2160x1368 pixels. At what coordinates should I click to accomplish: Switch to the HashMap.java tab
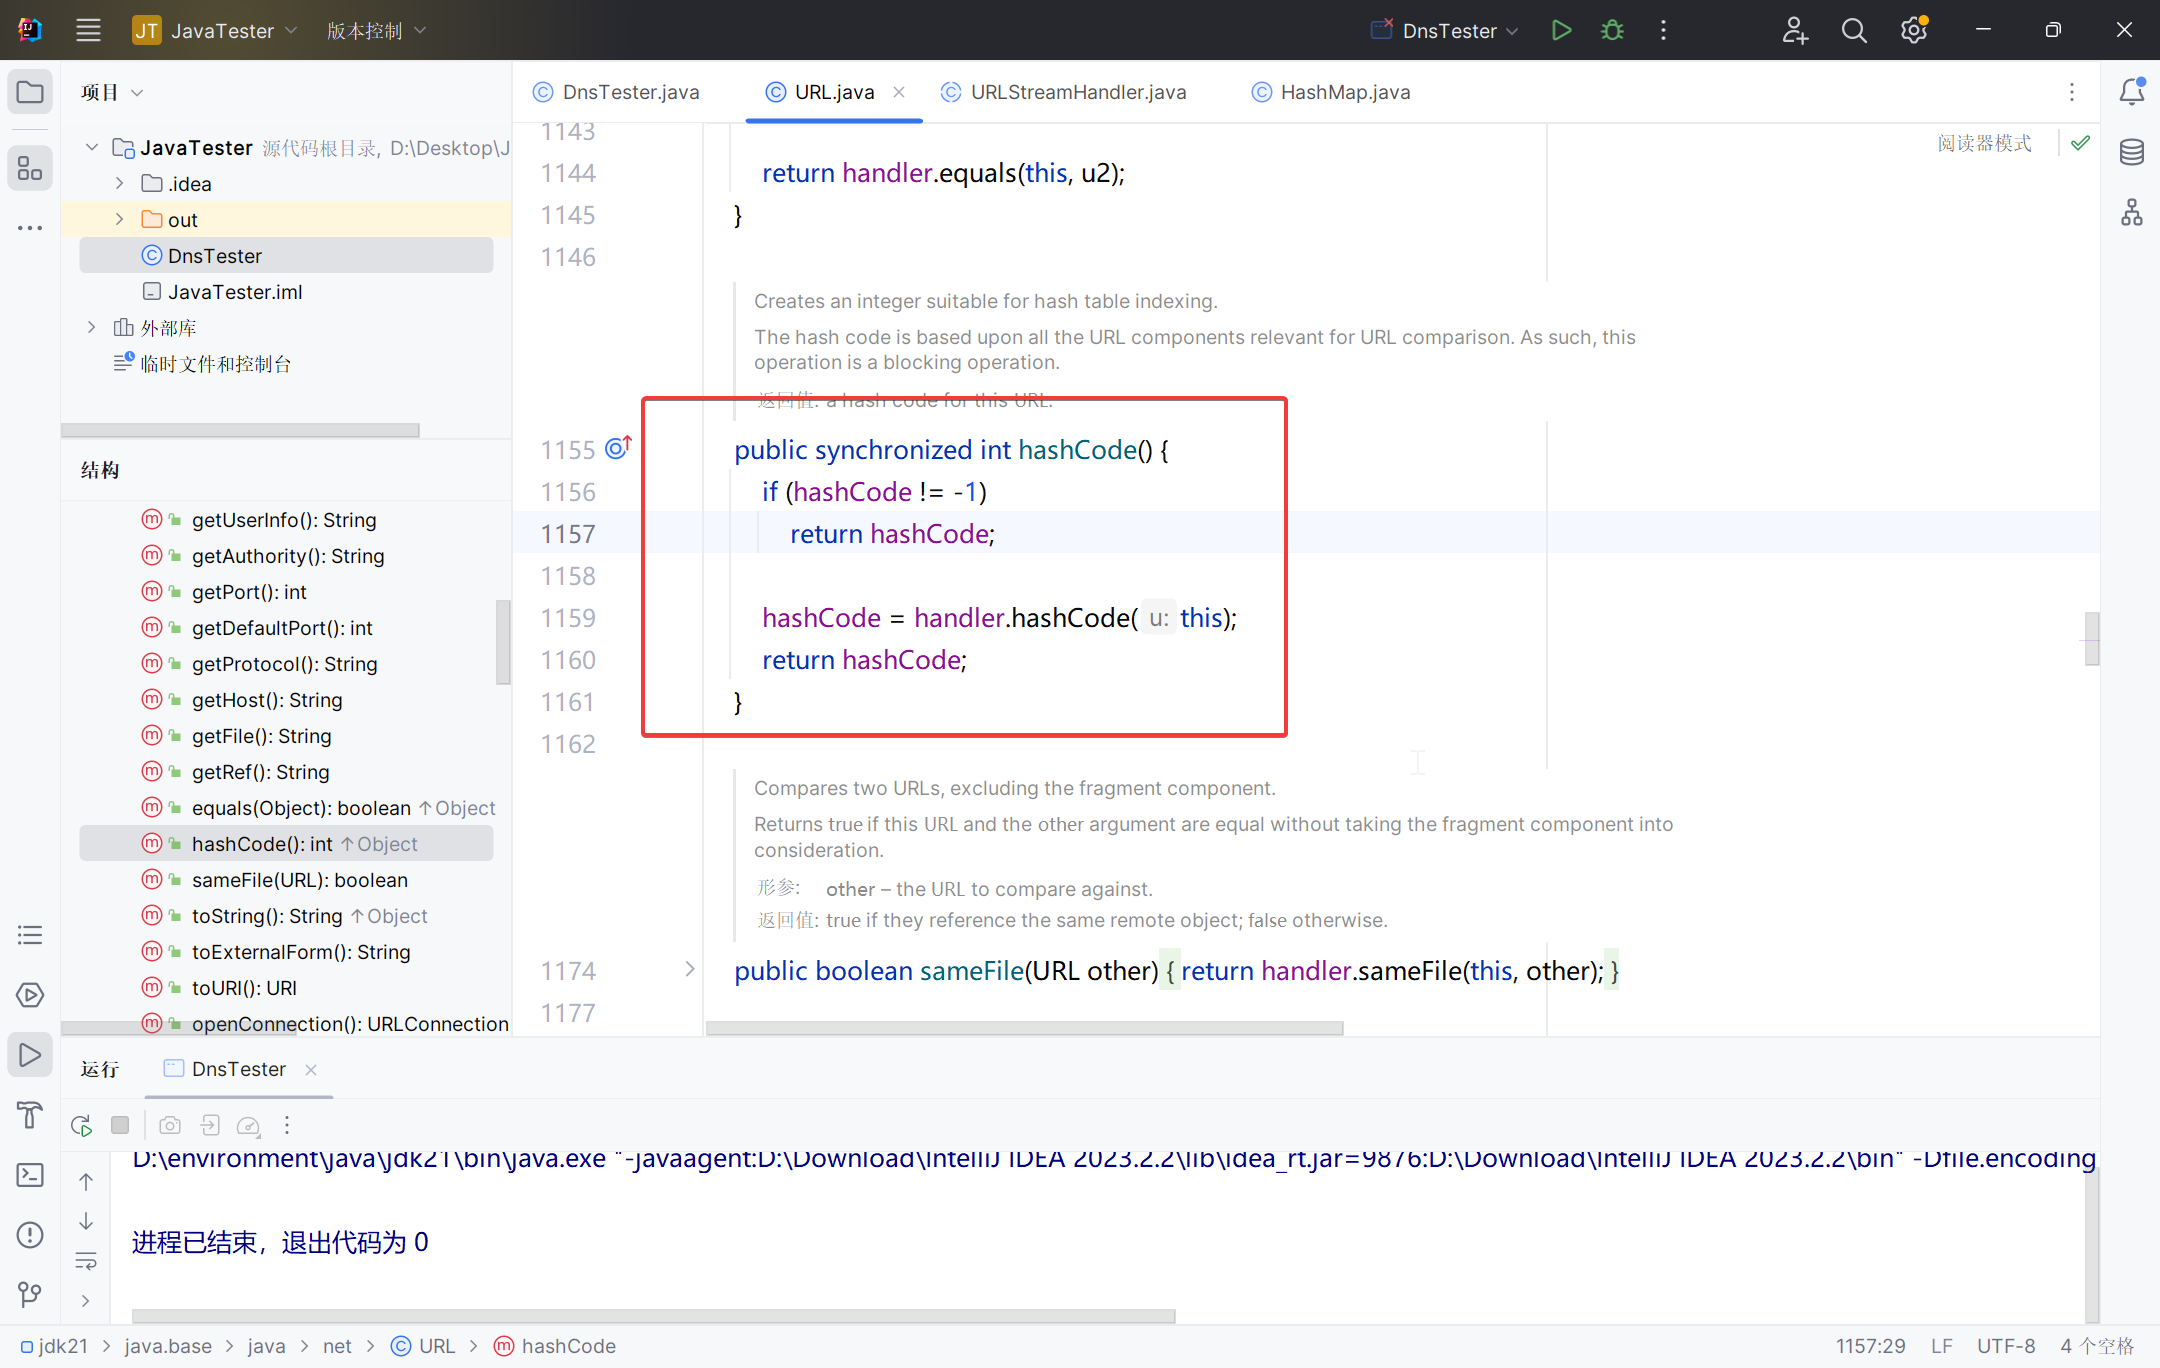coord(1344,92)
